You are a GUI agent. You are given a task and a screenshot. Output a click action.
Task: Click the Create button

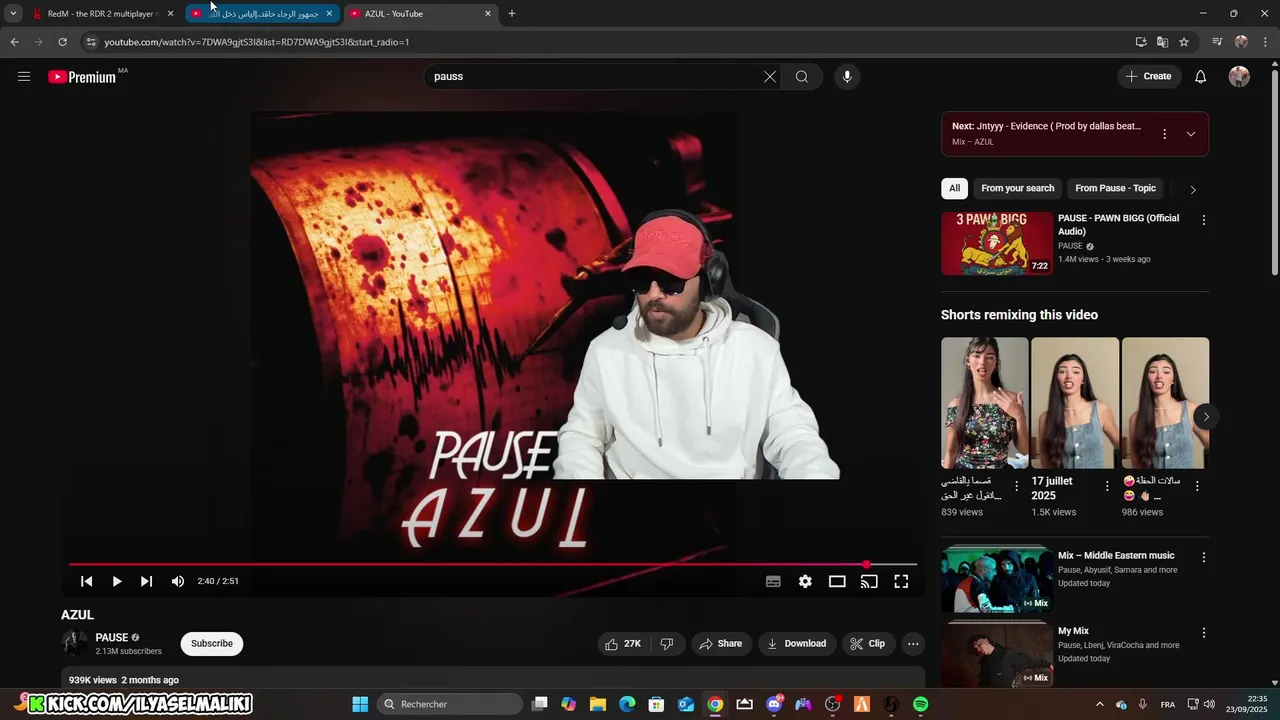pos(1148,76)
